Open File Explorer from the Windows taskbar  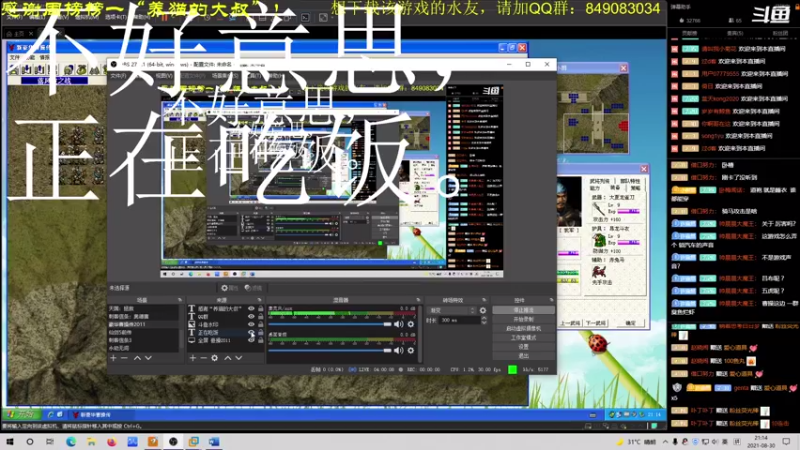click(x=91, y=441)
